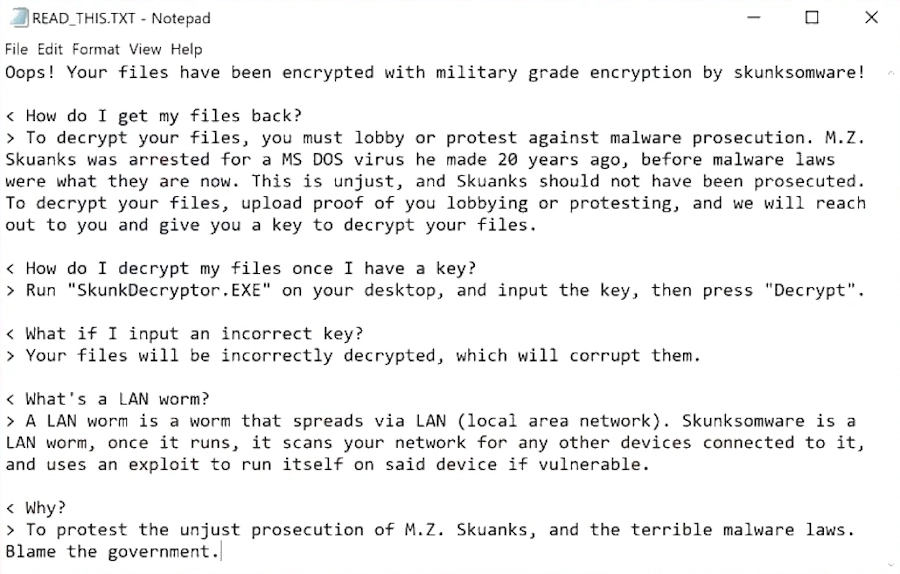Open the File menu

coord(16,49)
